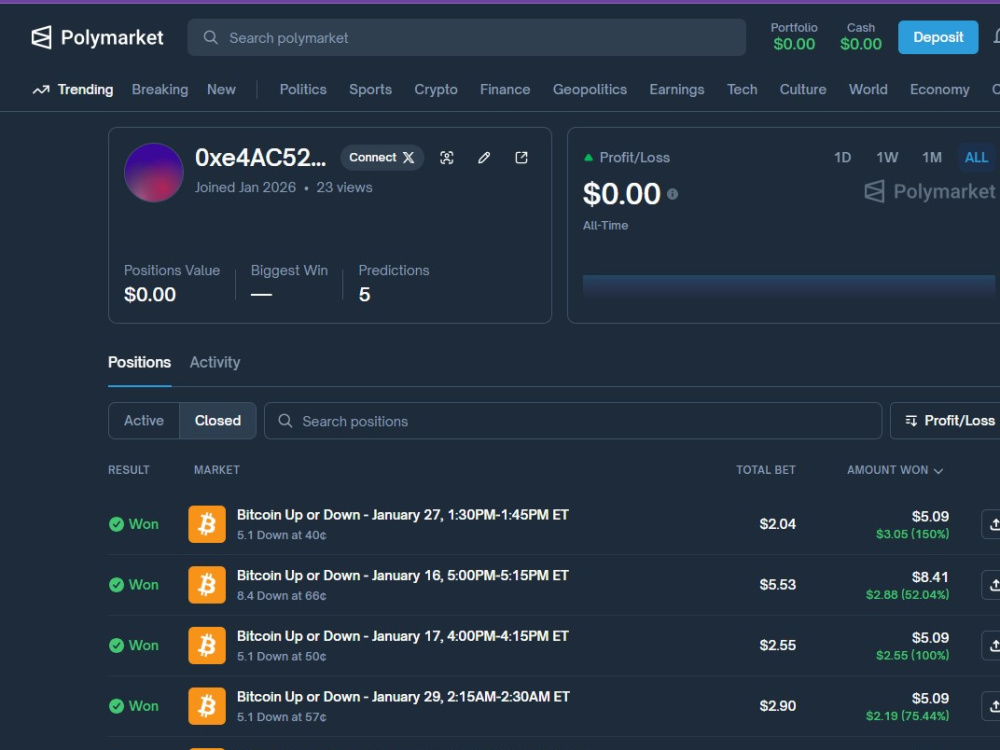Image resolution: width=1000 pixels, height=750 pixels.
Task: Switch to Closed positions
Action: [x=217, y=420]
